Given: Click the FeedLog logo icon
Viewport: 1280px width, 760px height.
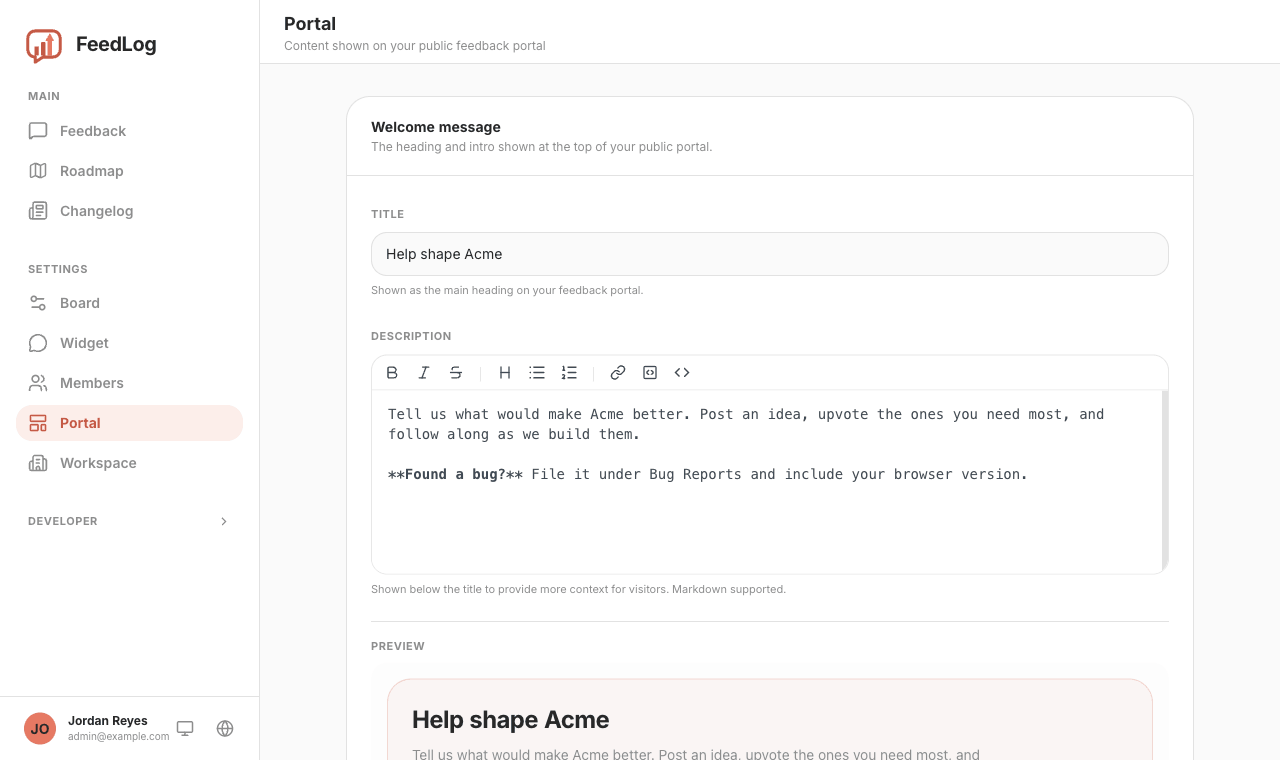Looking at the screenshot, I should click(x=44, y=45).
